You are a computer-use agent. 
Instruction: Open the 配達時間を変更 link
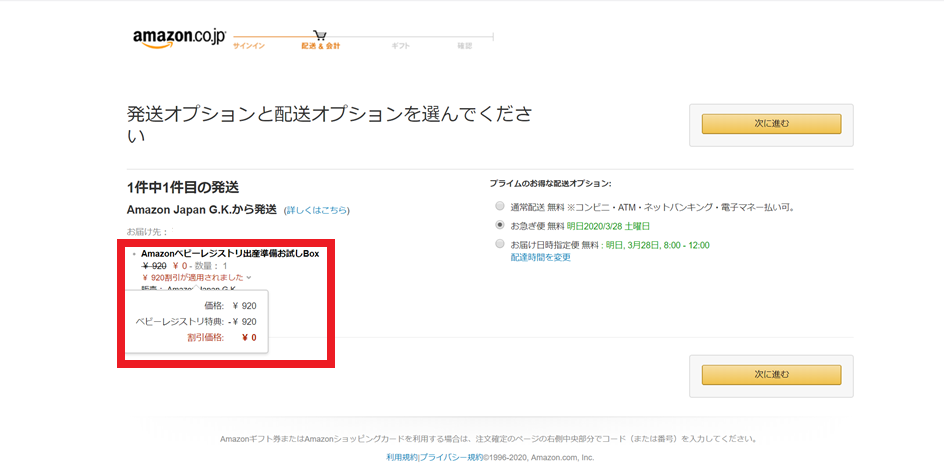(x=541, y=258)
